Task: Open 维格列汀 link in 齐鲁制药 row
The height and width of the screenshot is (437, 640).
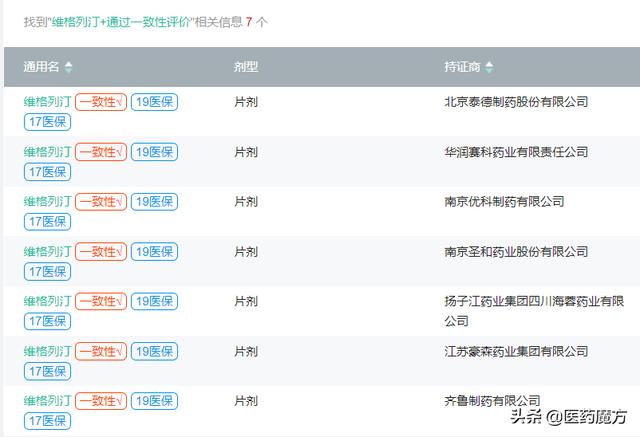Action: tap(47, 401)
